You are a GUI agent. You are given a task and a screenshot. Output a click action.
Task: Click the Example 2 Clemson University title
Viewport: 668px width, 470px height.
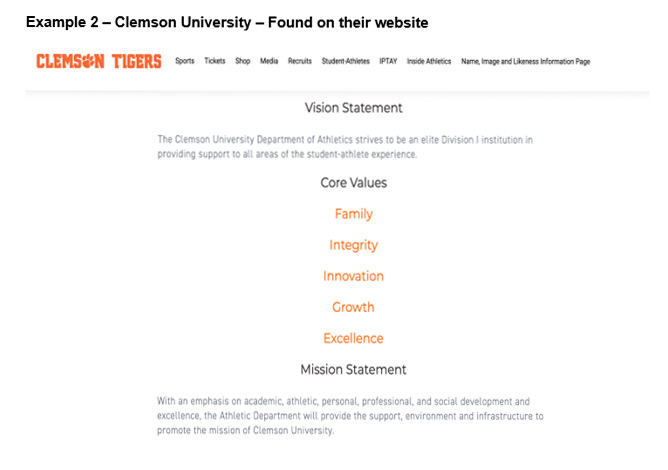[x=227, y=22]
